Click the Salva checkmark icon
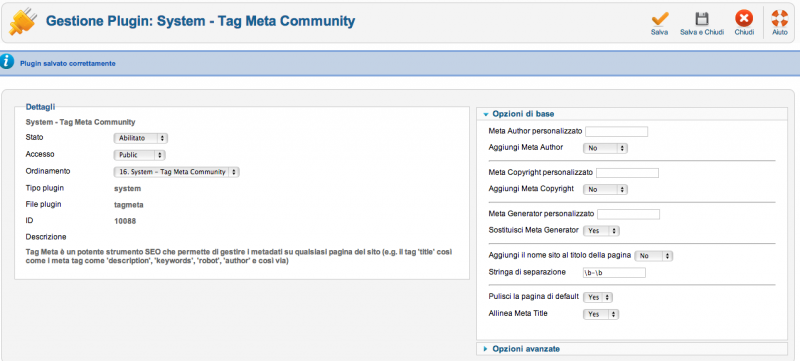The width and height of the screenshot is (800, 361). point(660,19)
